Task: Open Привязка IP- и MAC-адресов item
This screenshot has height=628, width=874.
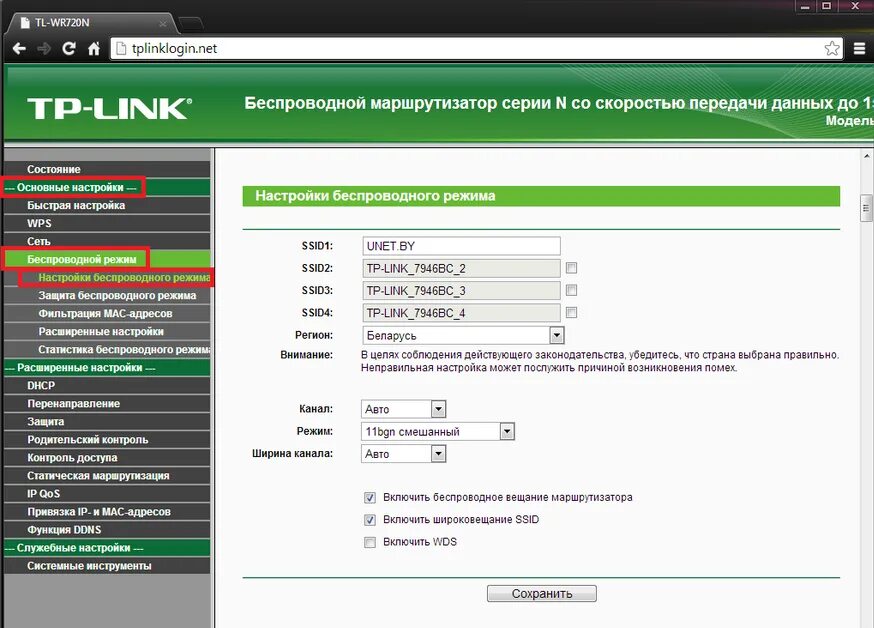Action: [107, 512]
